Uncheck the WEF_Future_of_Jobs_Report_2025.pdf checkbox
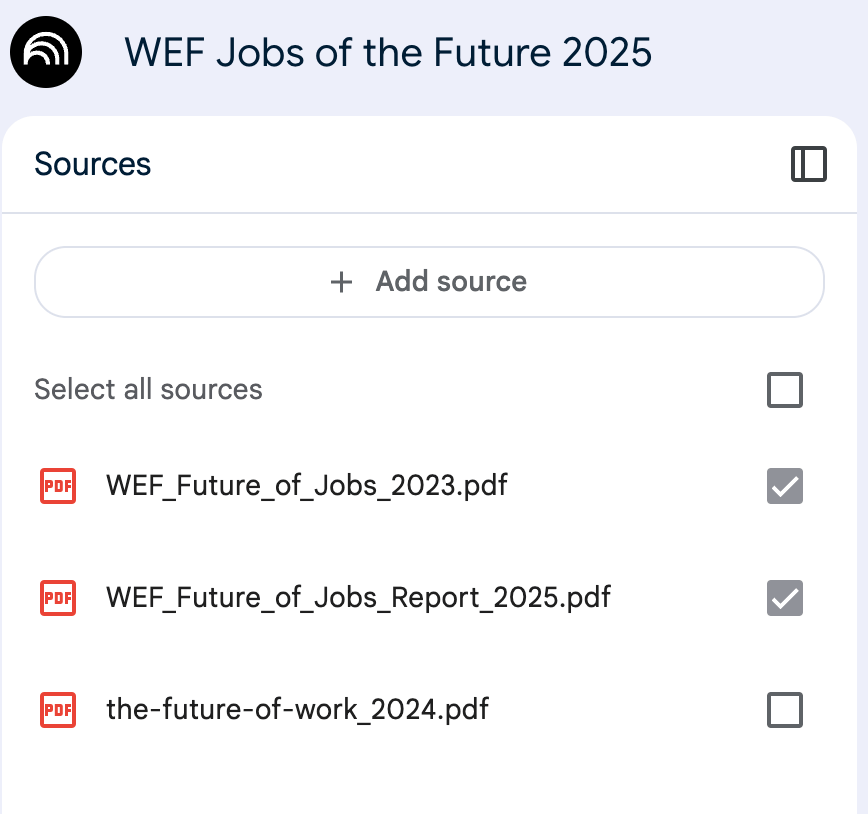 tap(784, 598)
